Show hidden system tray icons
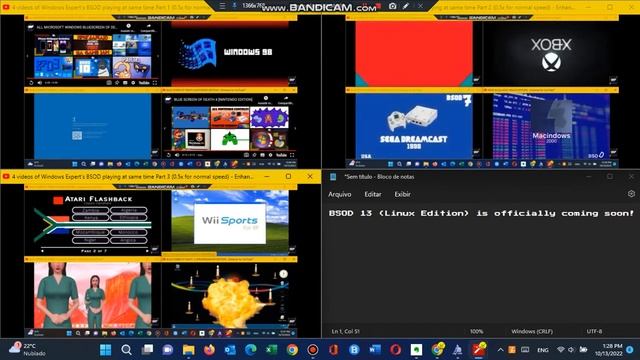The image size is (640, 360). click(500, 350)
